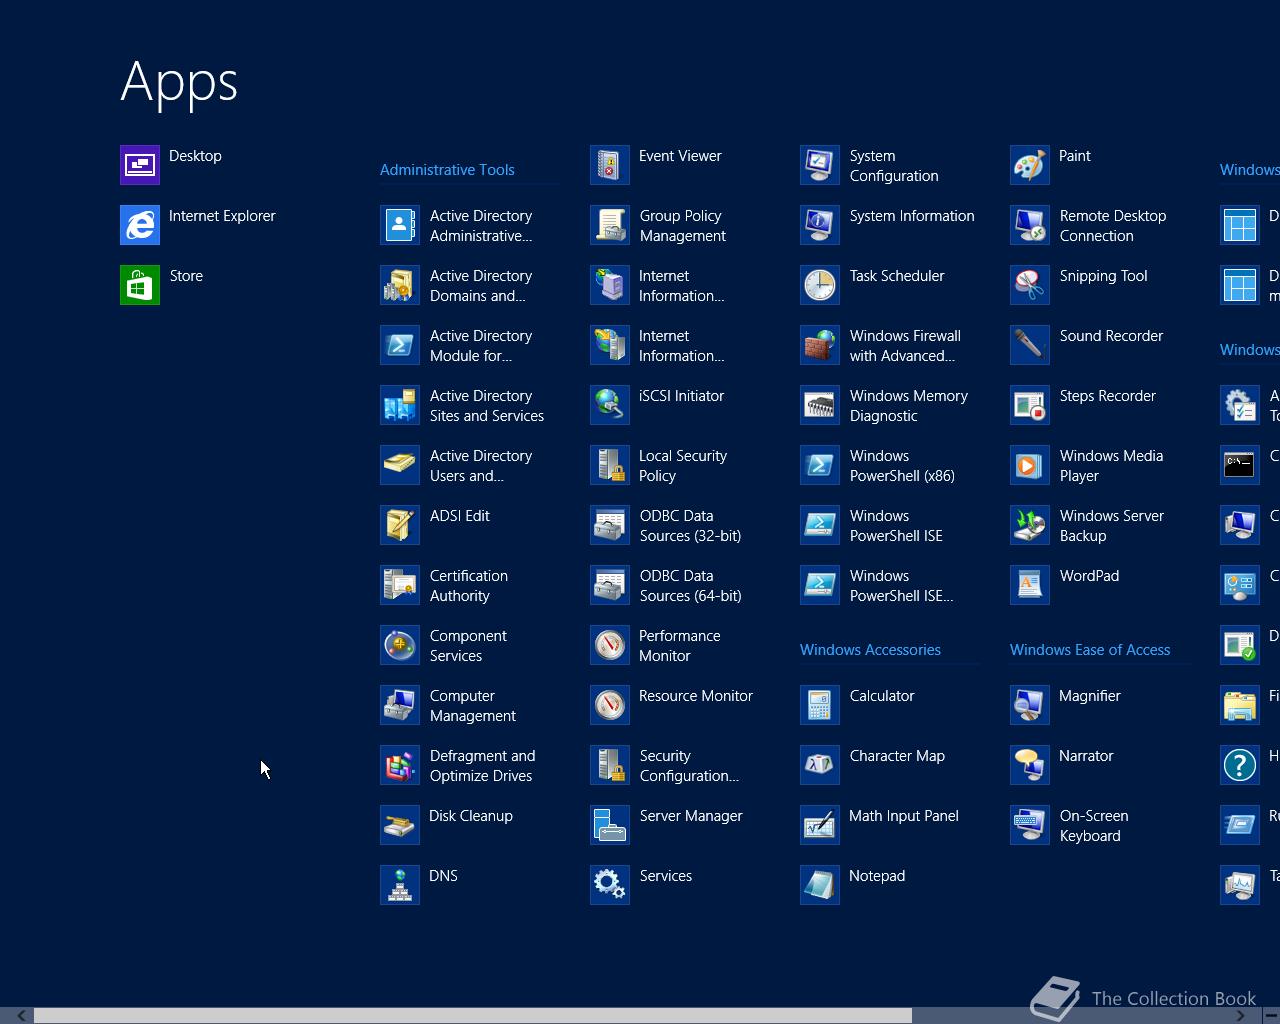Image resolution: width=1280 pixels, height=1024 pixels.
Task: Launch Internet Explorer icon
Action: tap(140, 225)
